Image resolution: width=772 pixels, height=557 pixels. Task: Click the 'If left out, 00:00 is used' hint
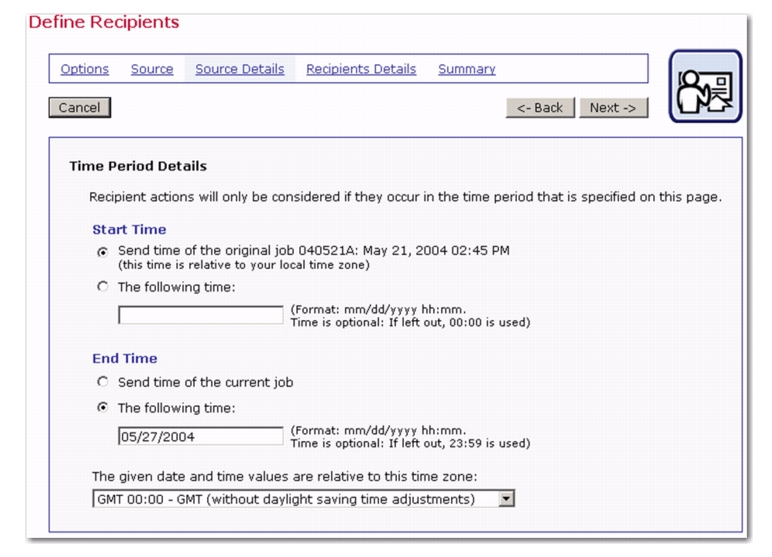pyautogui.click(x=459, y=323)
